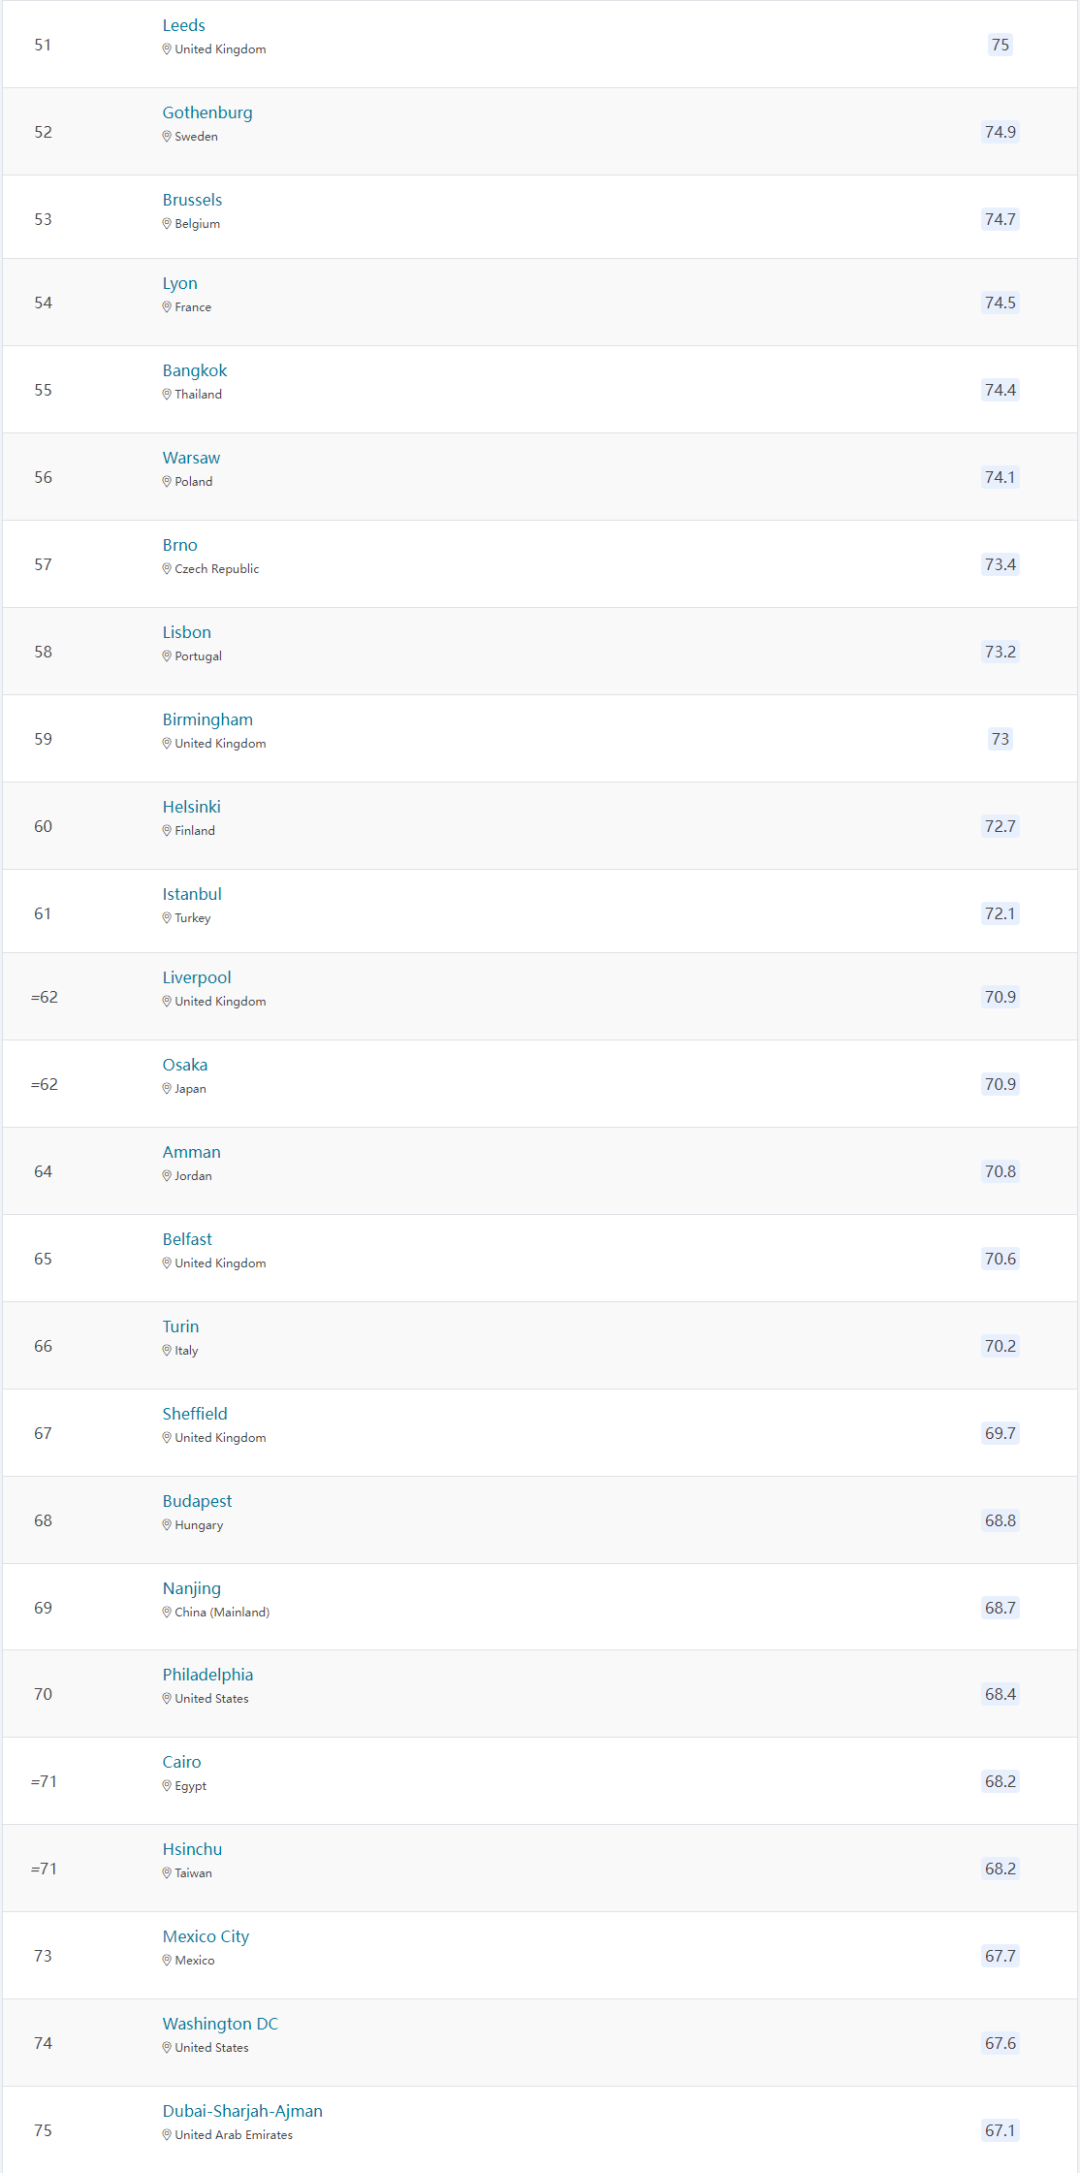Click the 74.5 score badge for Lyon

(x=1000, y=303)
